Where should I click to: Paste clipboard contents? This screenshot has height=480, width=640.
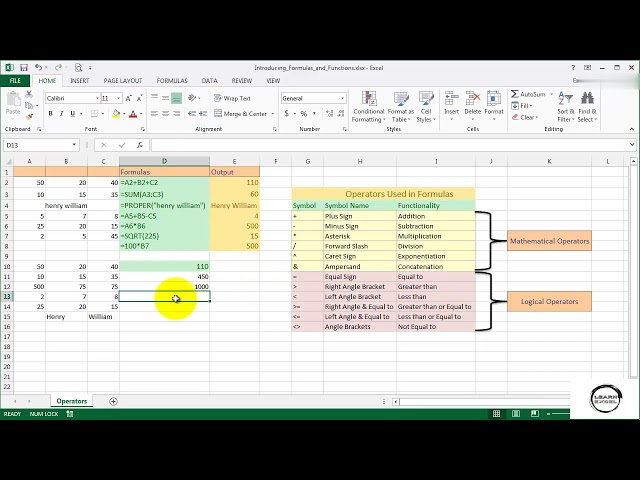coord(13,103)
